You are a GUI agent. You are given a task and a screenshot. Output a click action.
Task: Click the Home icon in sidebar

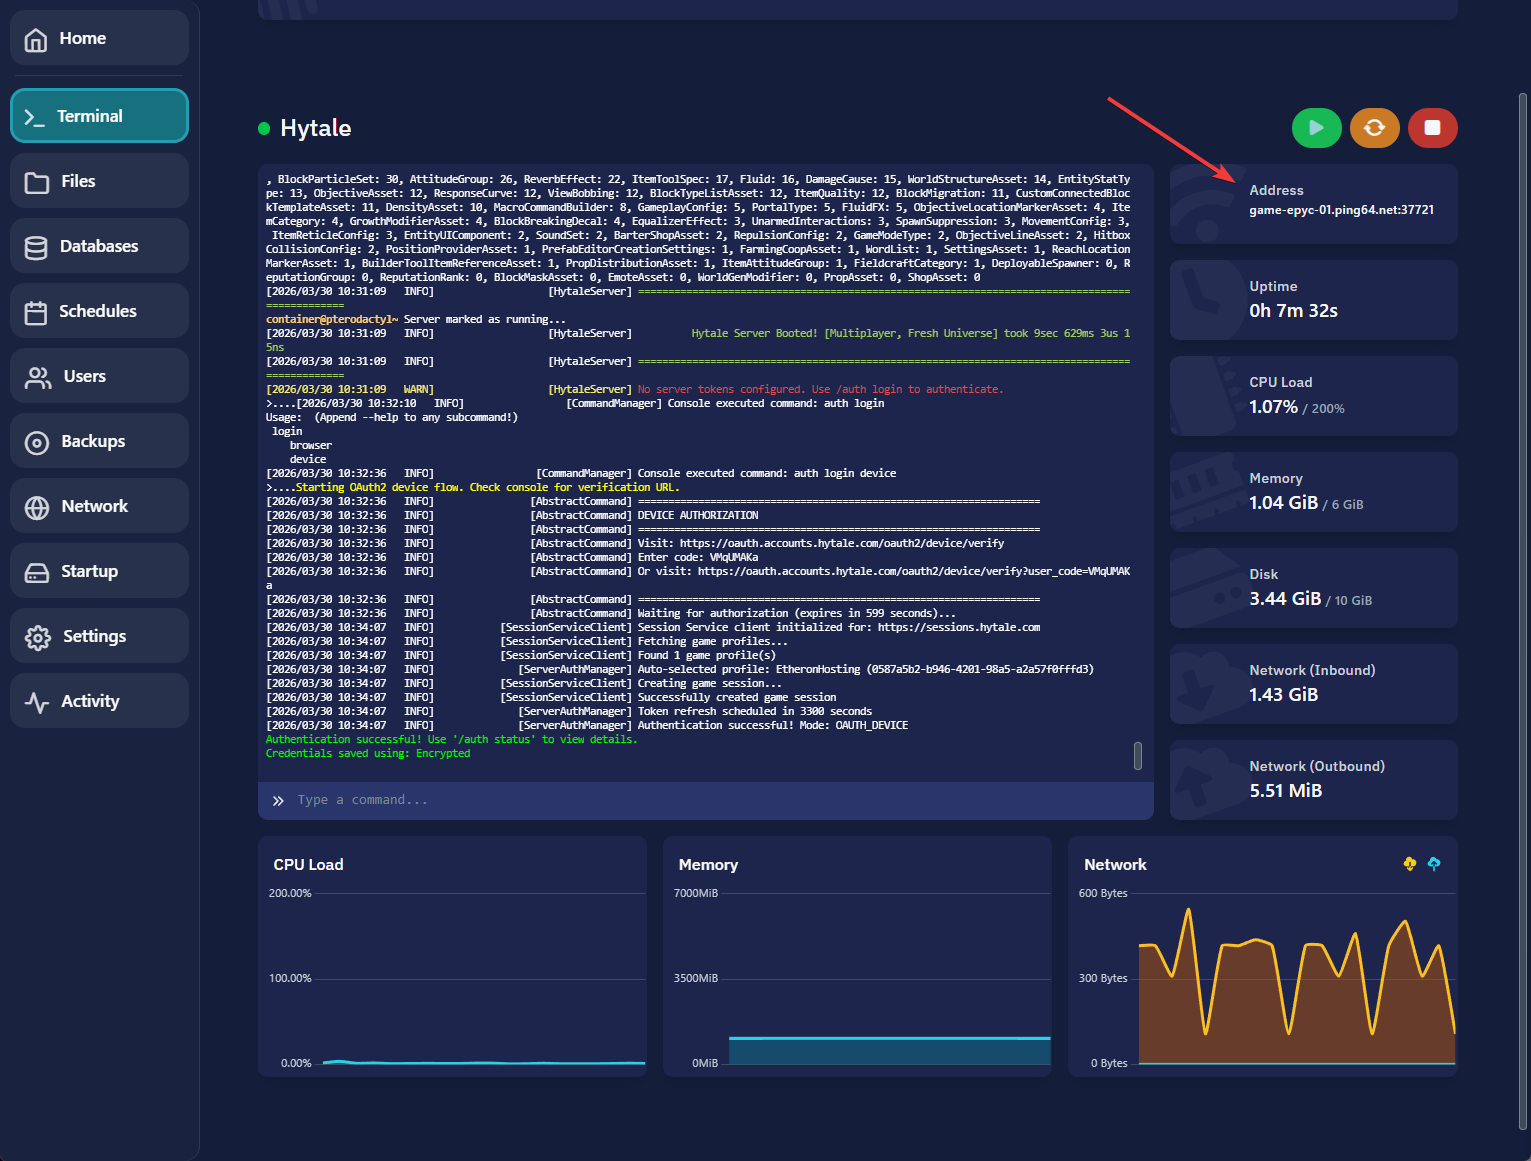[x=36, y=39]
